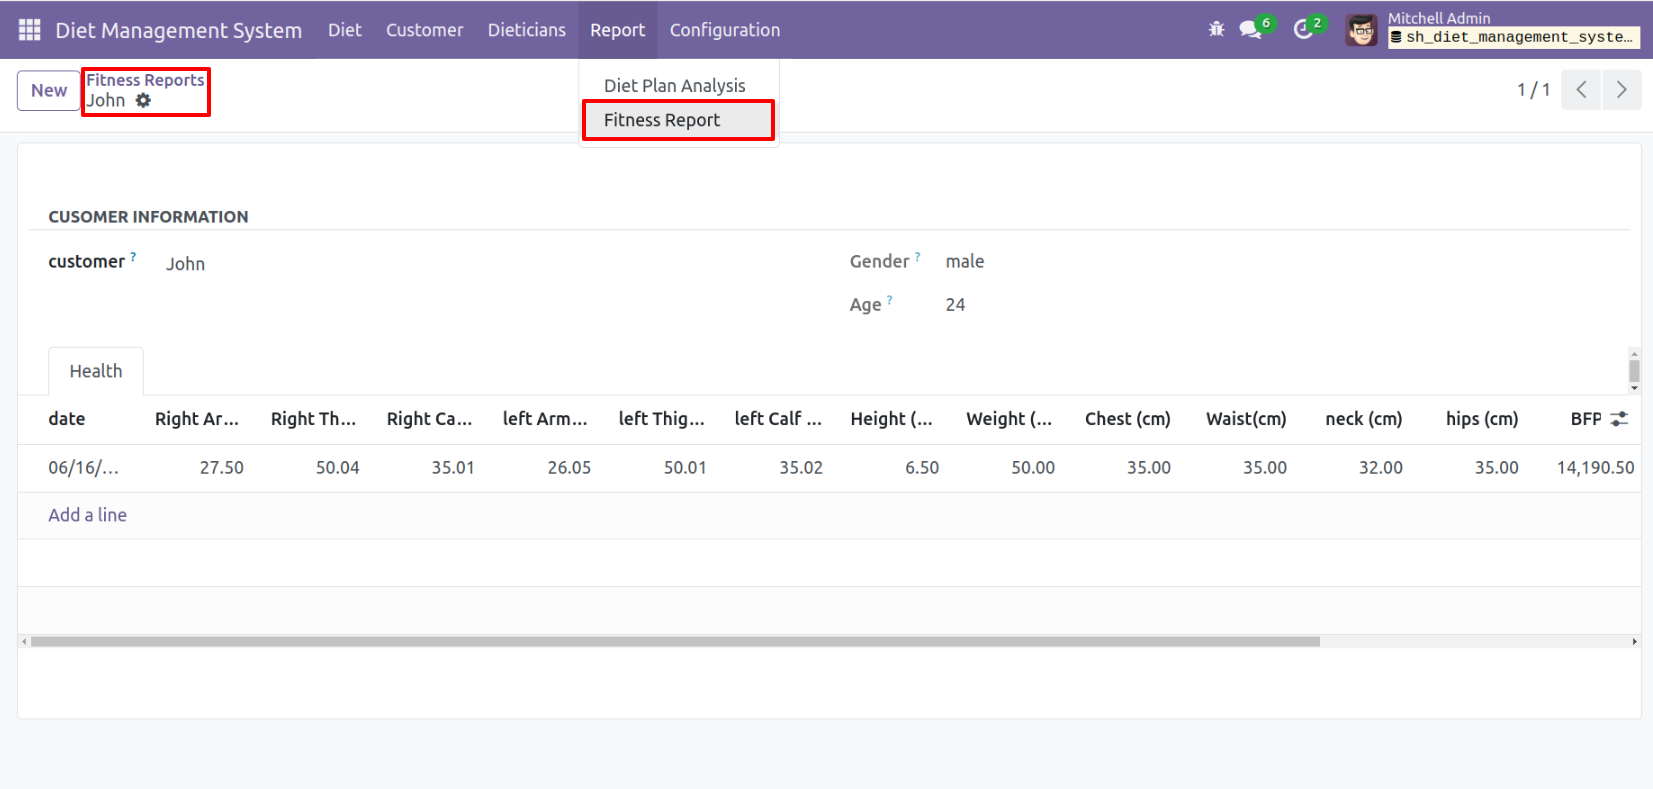Choose Diet Plan Analysis option
The width and height of the screenshot is (1653, 789).
674,86
